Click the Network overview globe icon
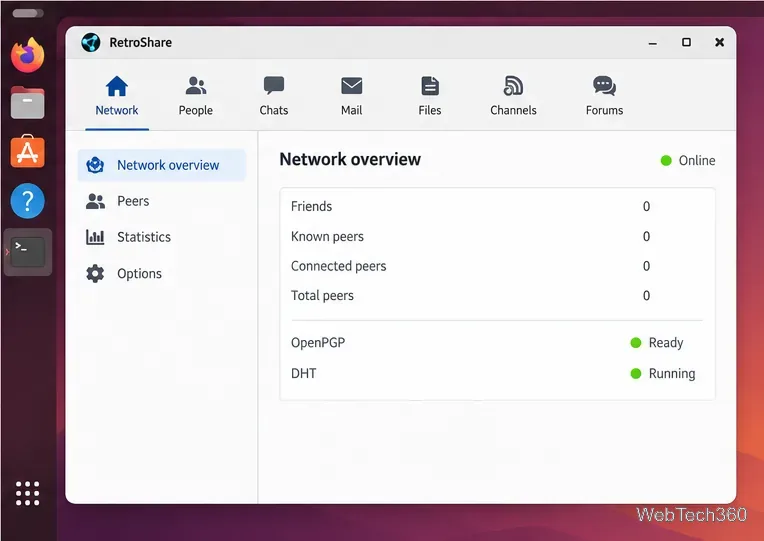Screen dimensions: 764x541 point(95,165)
